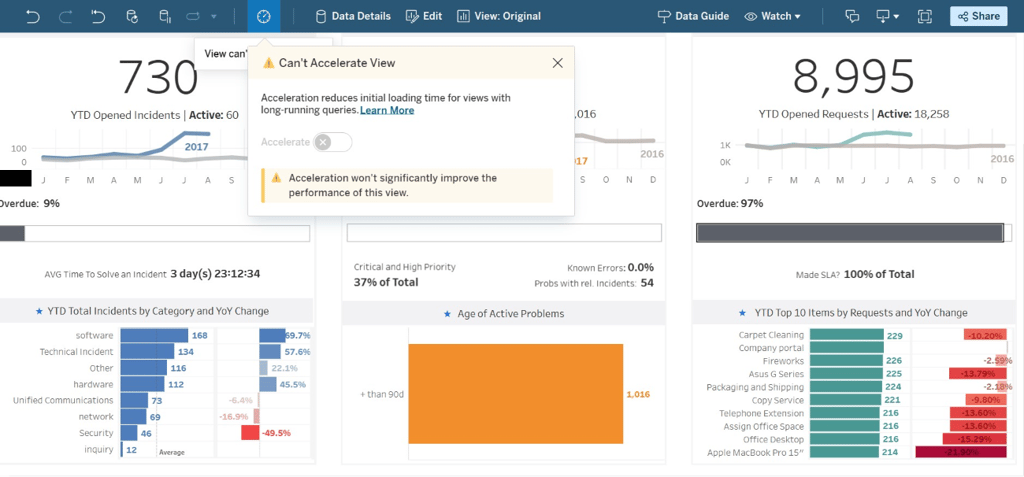
Task: Click the AVG time value 3 day(s) 23:12:34
Action: (x=215, y=274)
